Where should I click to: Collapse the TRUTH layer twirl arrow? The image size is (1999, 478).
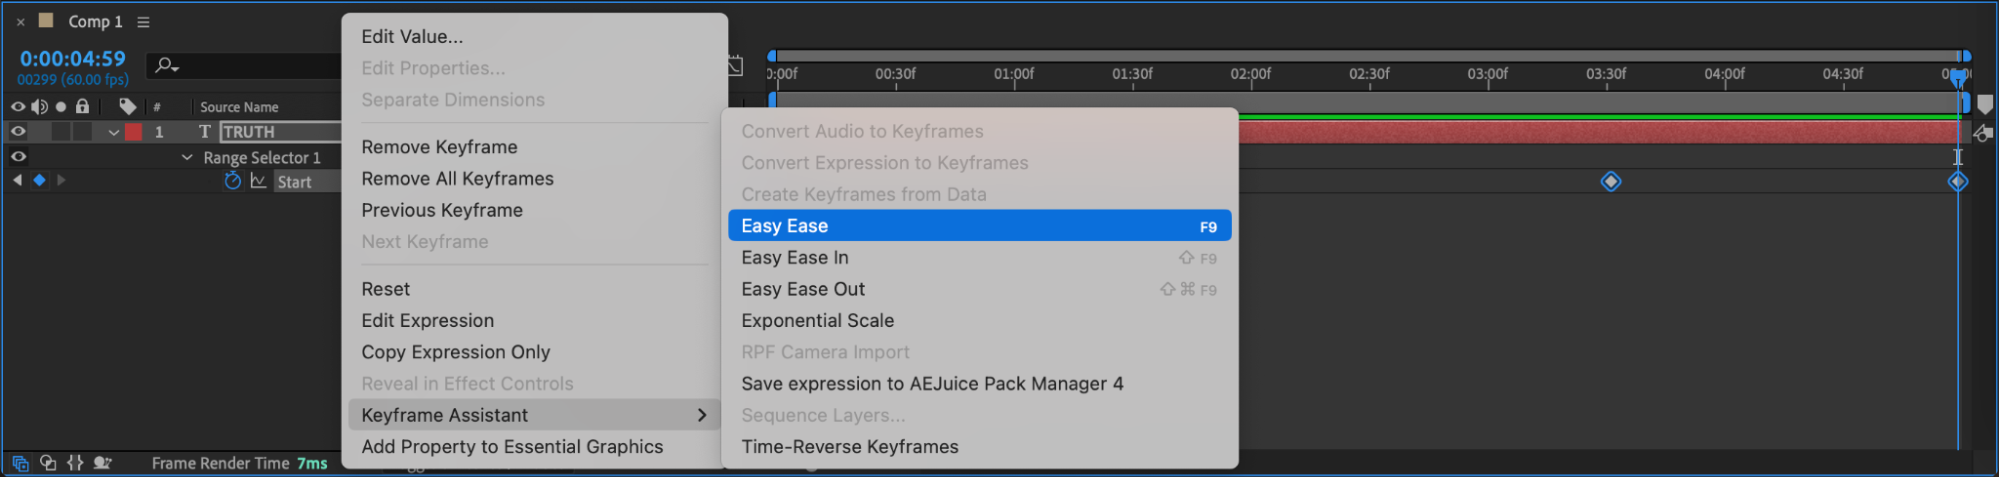(114, 132)
